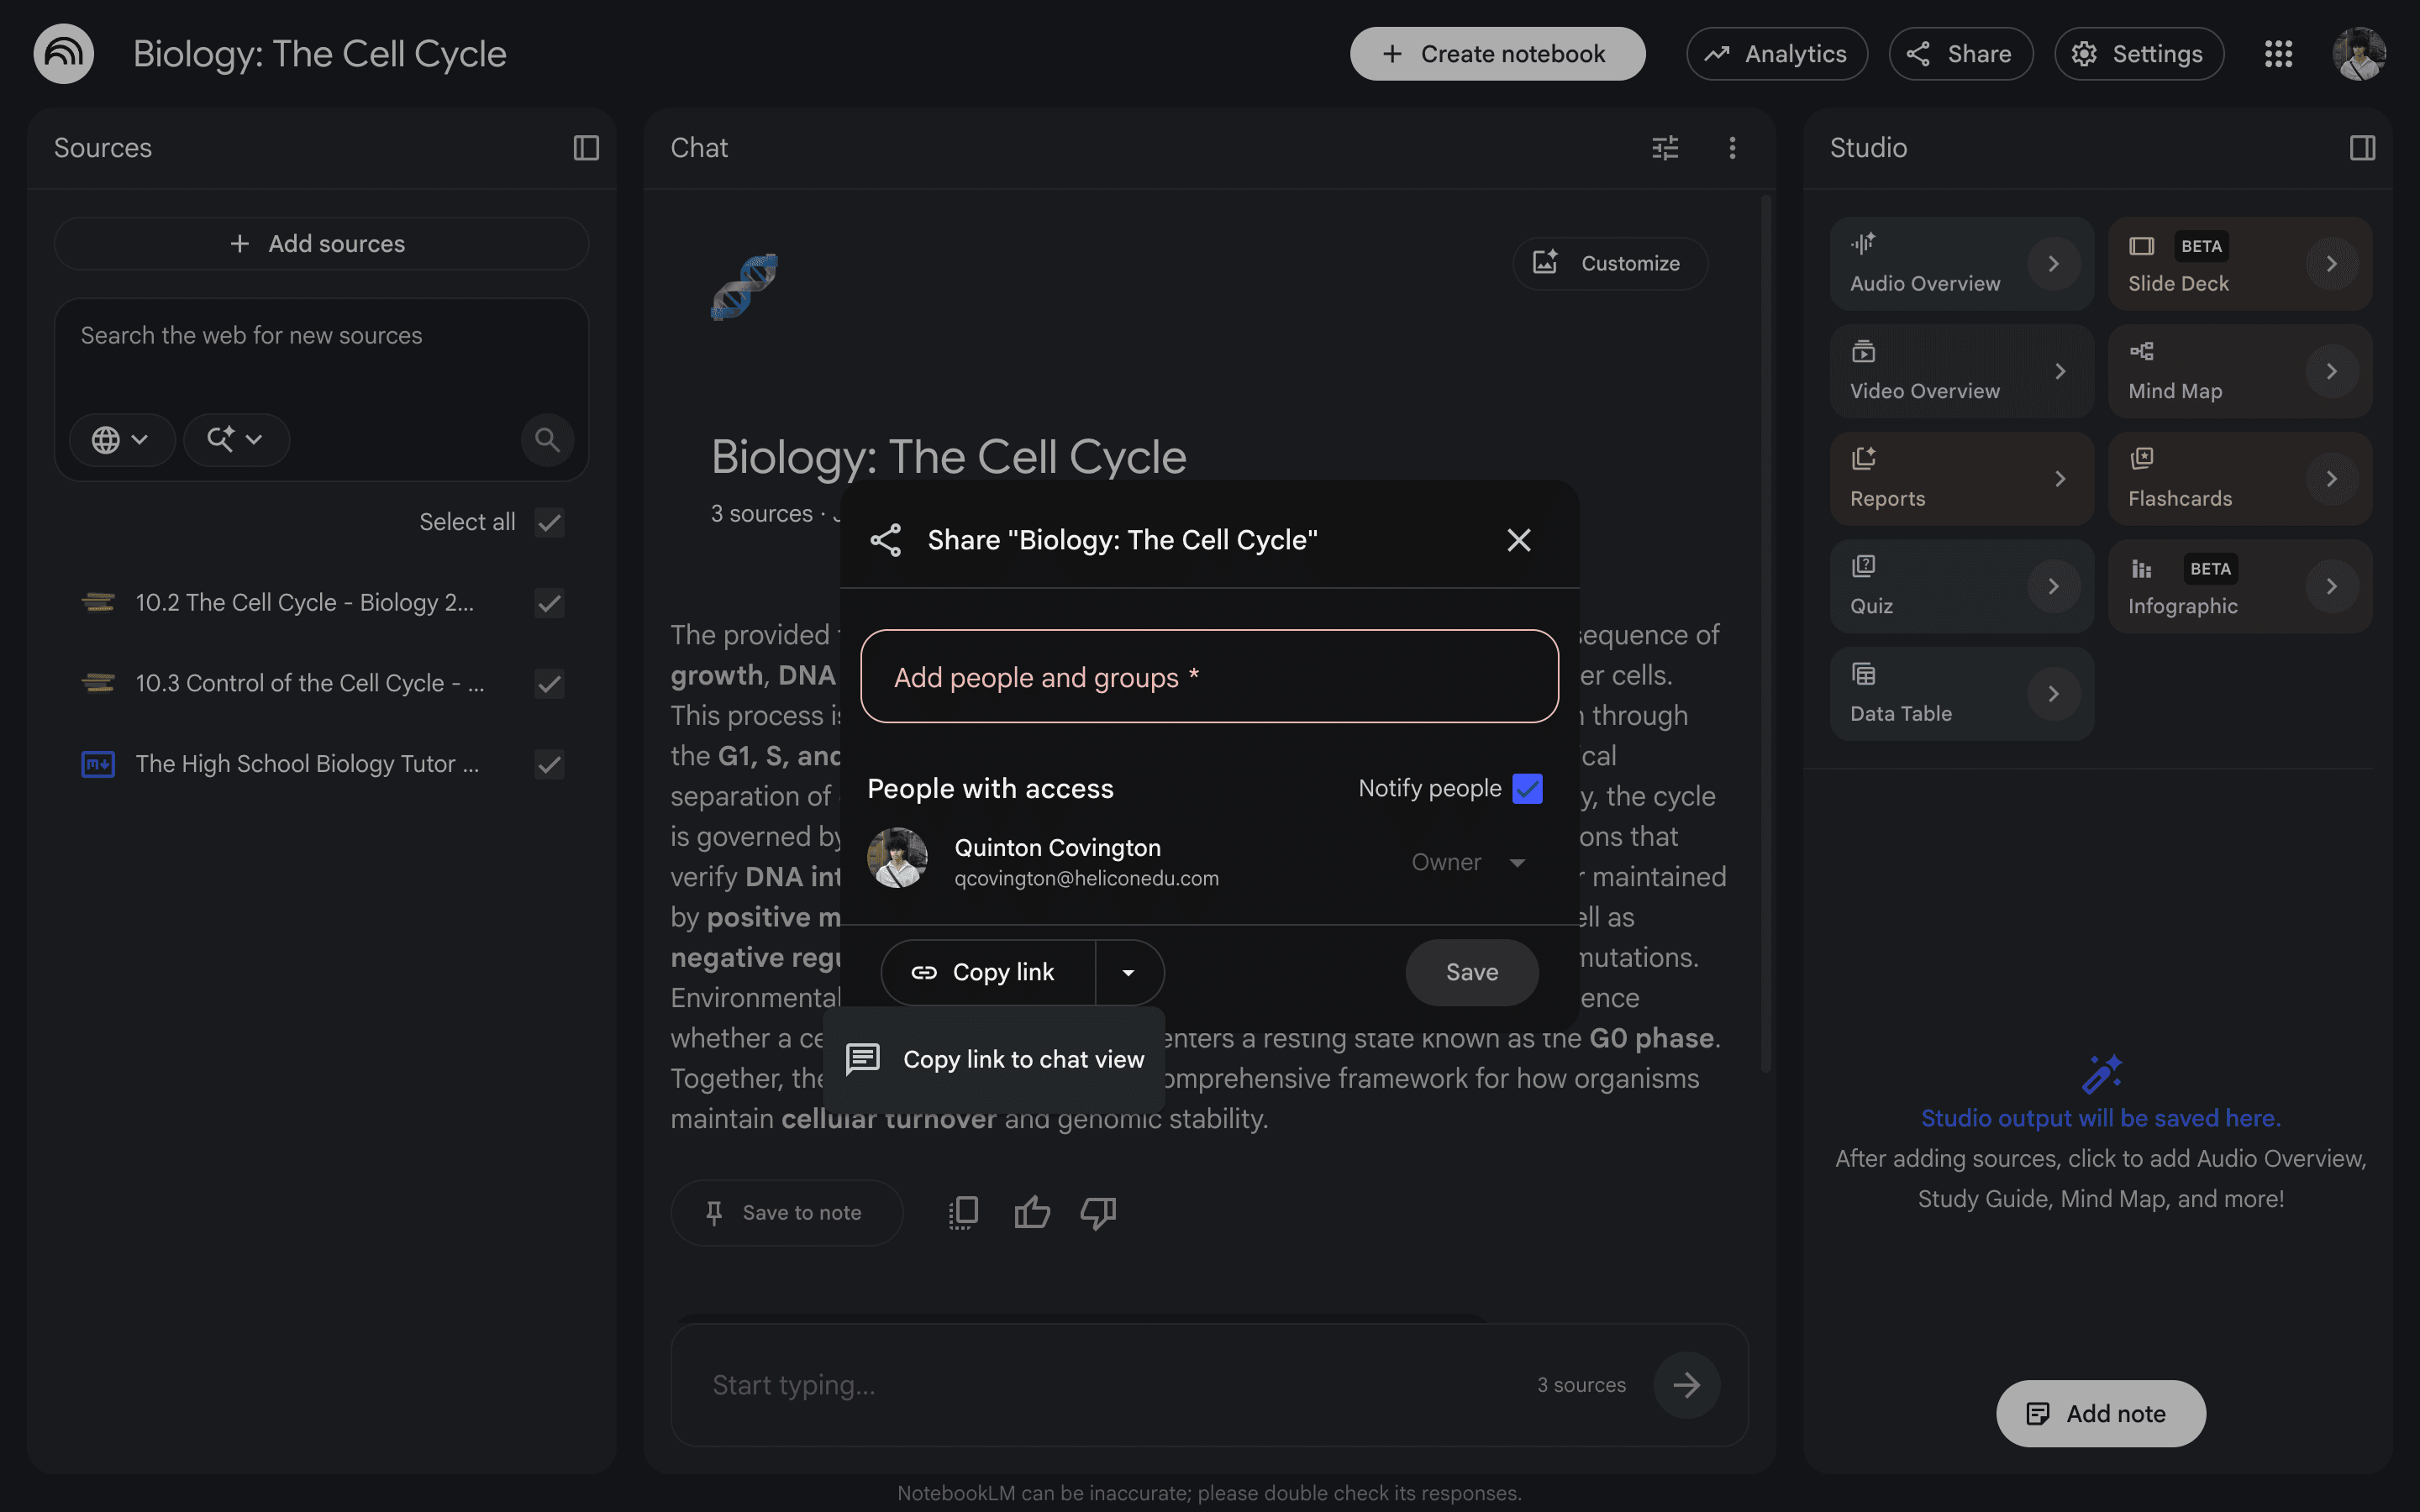Expand Data Table chevron arrow
The width and height of the screenshot is (2420, 1512).
pyautogui.click(x=2053, y=694)
